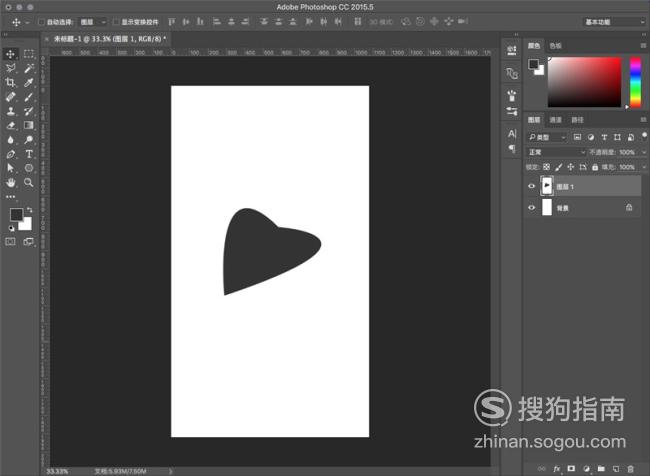This screenshot has width=650, height=476.
Task: Add a layer style with fx button
Action: pyautogui.click(x=556, y=469)
